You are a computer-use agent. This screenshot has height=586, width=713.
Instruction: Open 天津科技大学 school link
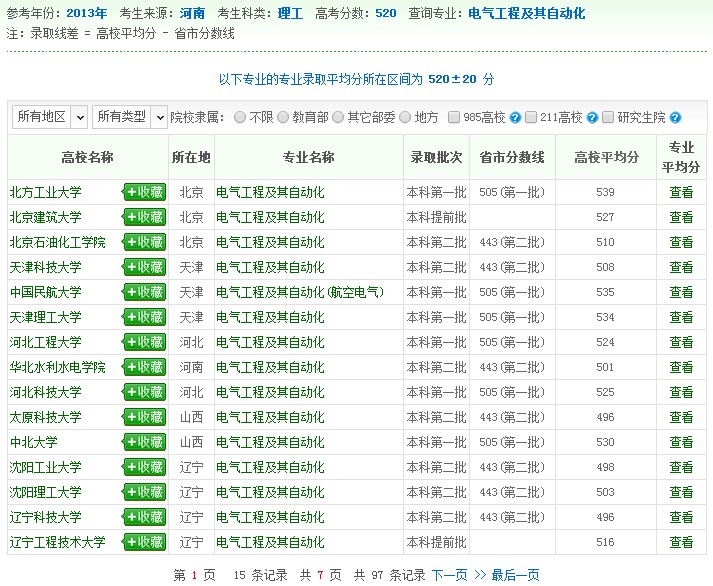[45, 267]
